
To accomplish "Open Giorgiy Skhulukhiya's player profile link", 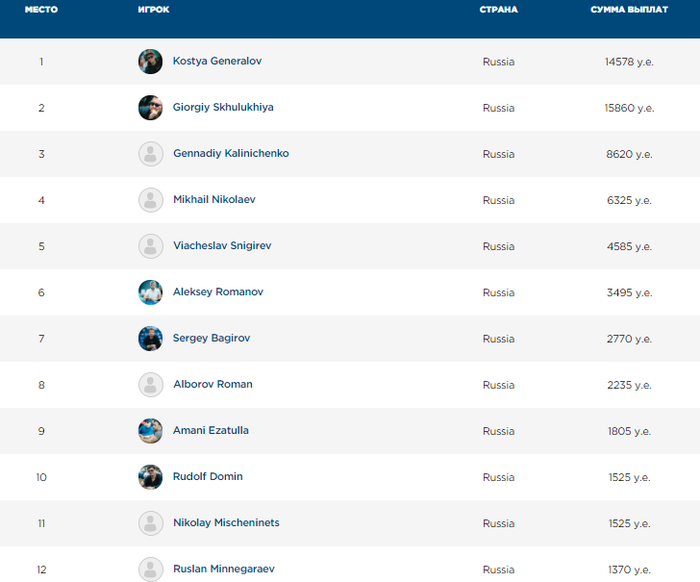I will pyautogui.click(x=223, y=108).
